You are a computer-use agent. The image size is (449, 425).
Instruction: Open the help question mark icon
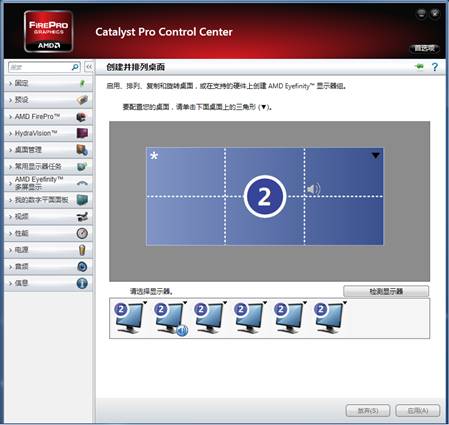click(x=435, y=67)
